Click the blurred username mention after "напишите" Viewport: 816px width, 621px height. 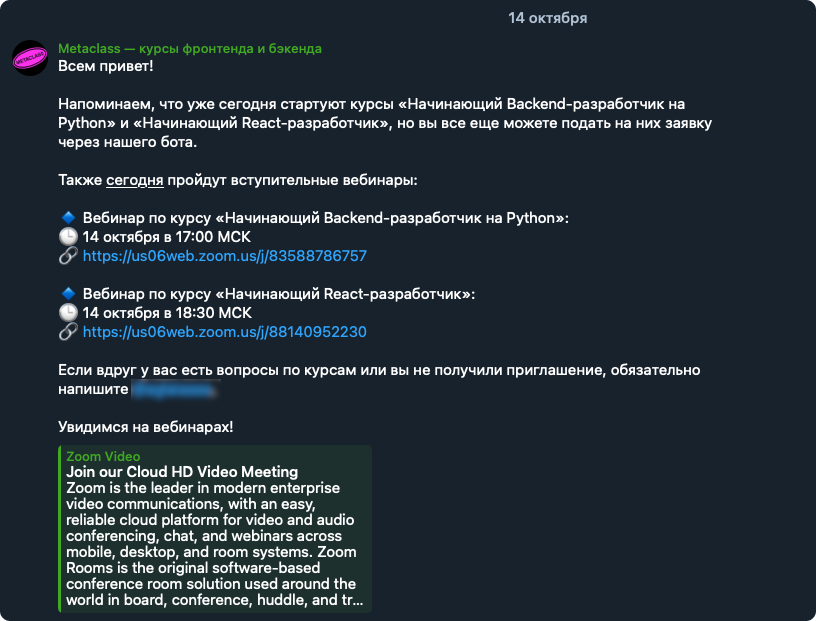click(174, 389)
